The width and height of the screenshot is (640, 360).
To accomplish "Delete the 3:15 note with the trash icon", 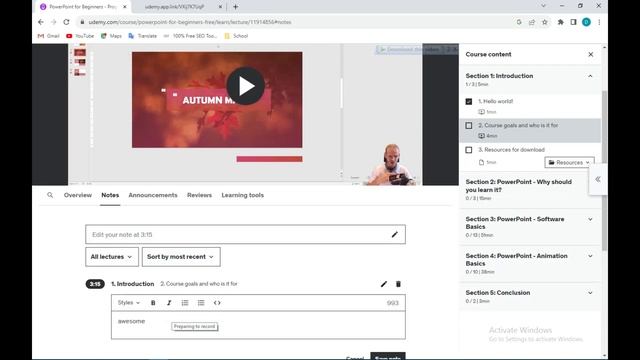I will [x=398, y=284].
